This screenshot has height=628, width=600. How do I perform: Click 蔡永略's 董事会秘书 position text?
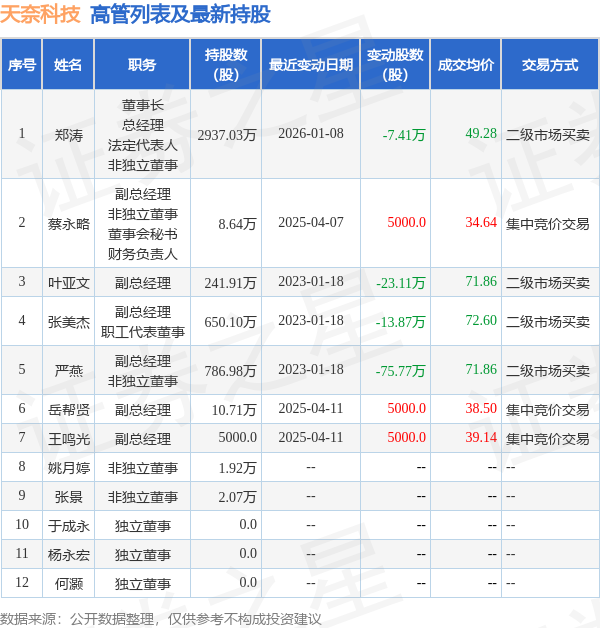(143, 234)
